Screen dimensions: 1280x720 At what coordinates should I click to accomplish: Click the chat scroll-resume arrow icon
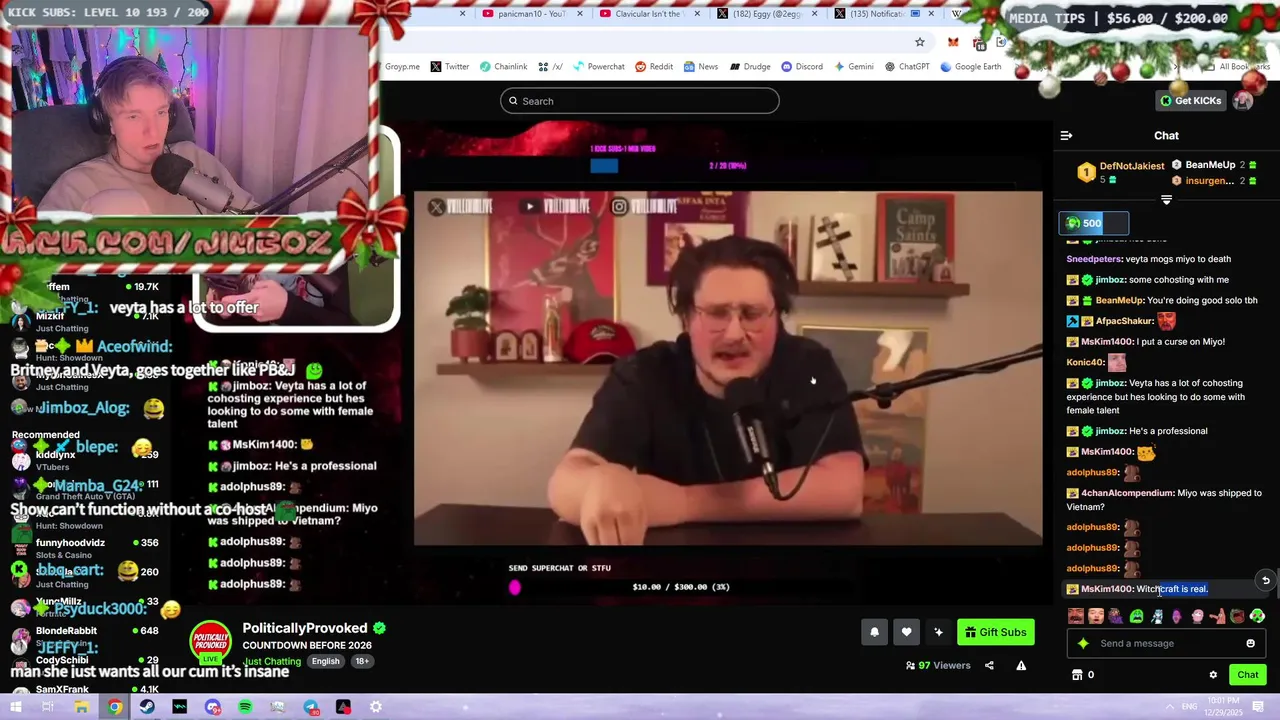(x=1265, y=580)
